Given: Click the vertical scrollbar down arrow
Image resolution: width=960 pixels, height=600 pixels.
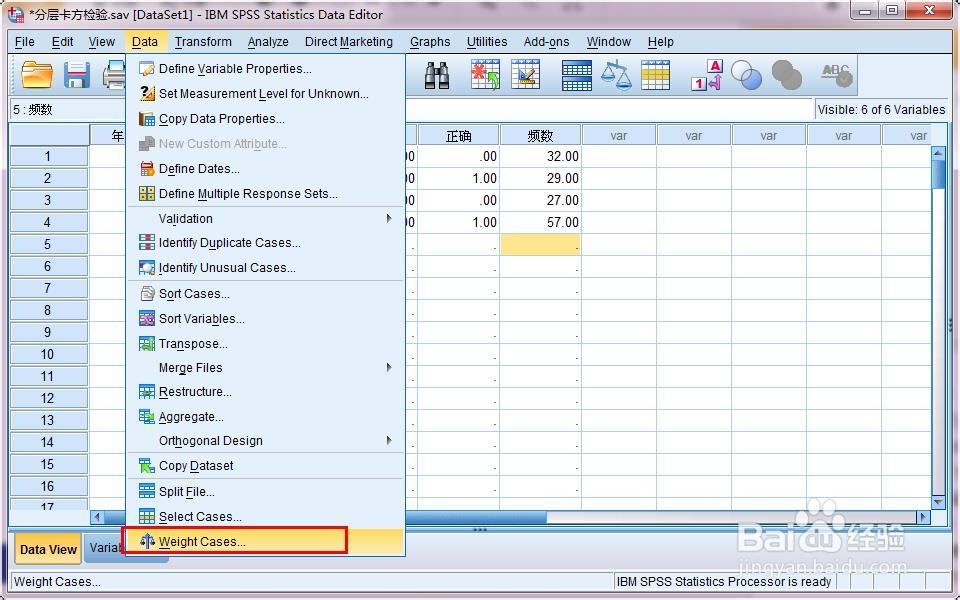Looking at the screenshot, I should pyautogui.click(x=938, y=502).
